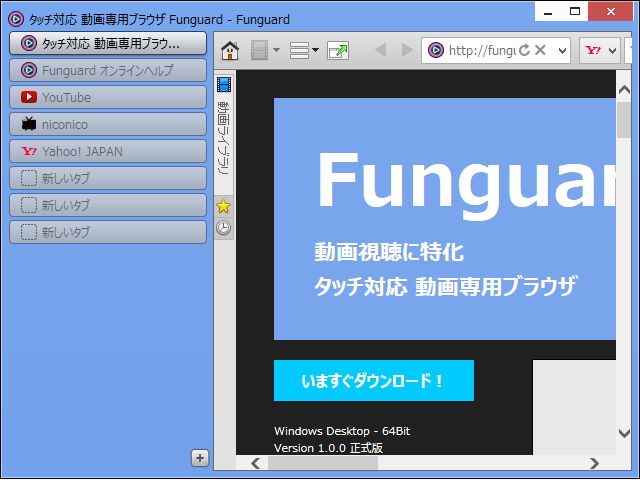The width and height of the screenshot is (640, 480).
Task: Click the horizontal scrollbar thumb
Action: (323, 463)
